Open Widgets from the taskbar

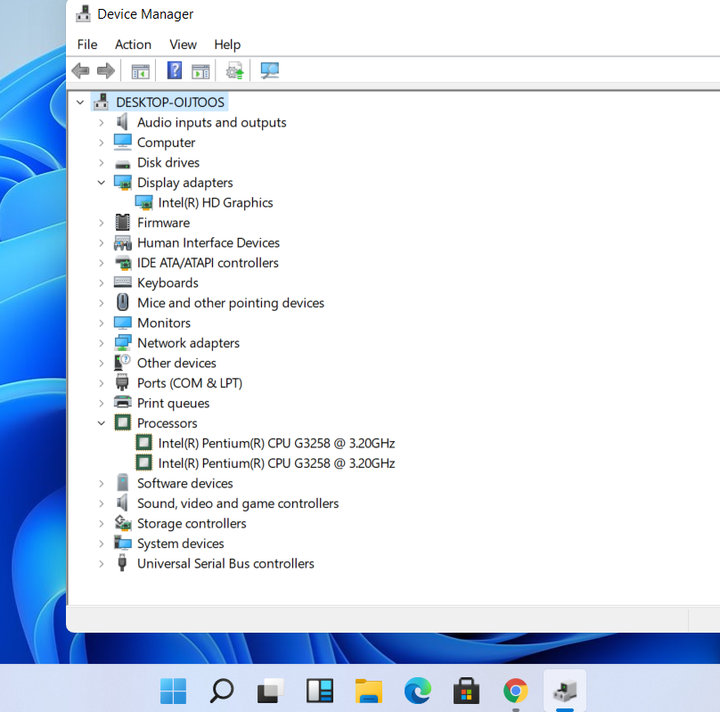pos(320,690)
